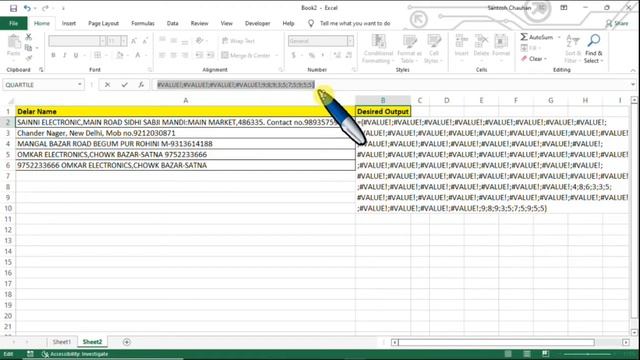Switch to the Developer ribbon tab
This screenshot has width=640, height=360.
(257, 23)
